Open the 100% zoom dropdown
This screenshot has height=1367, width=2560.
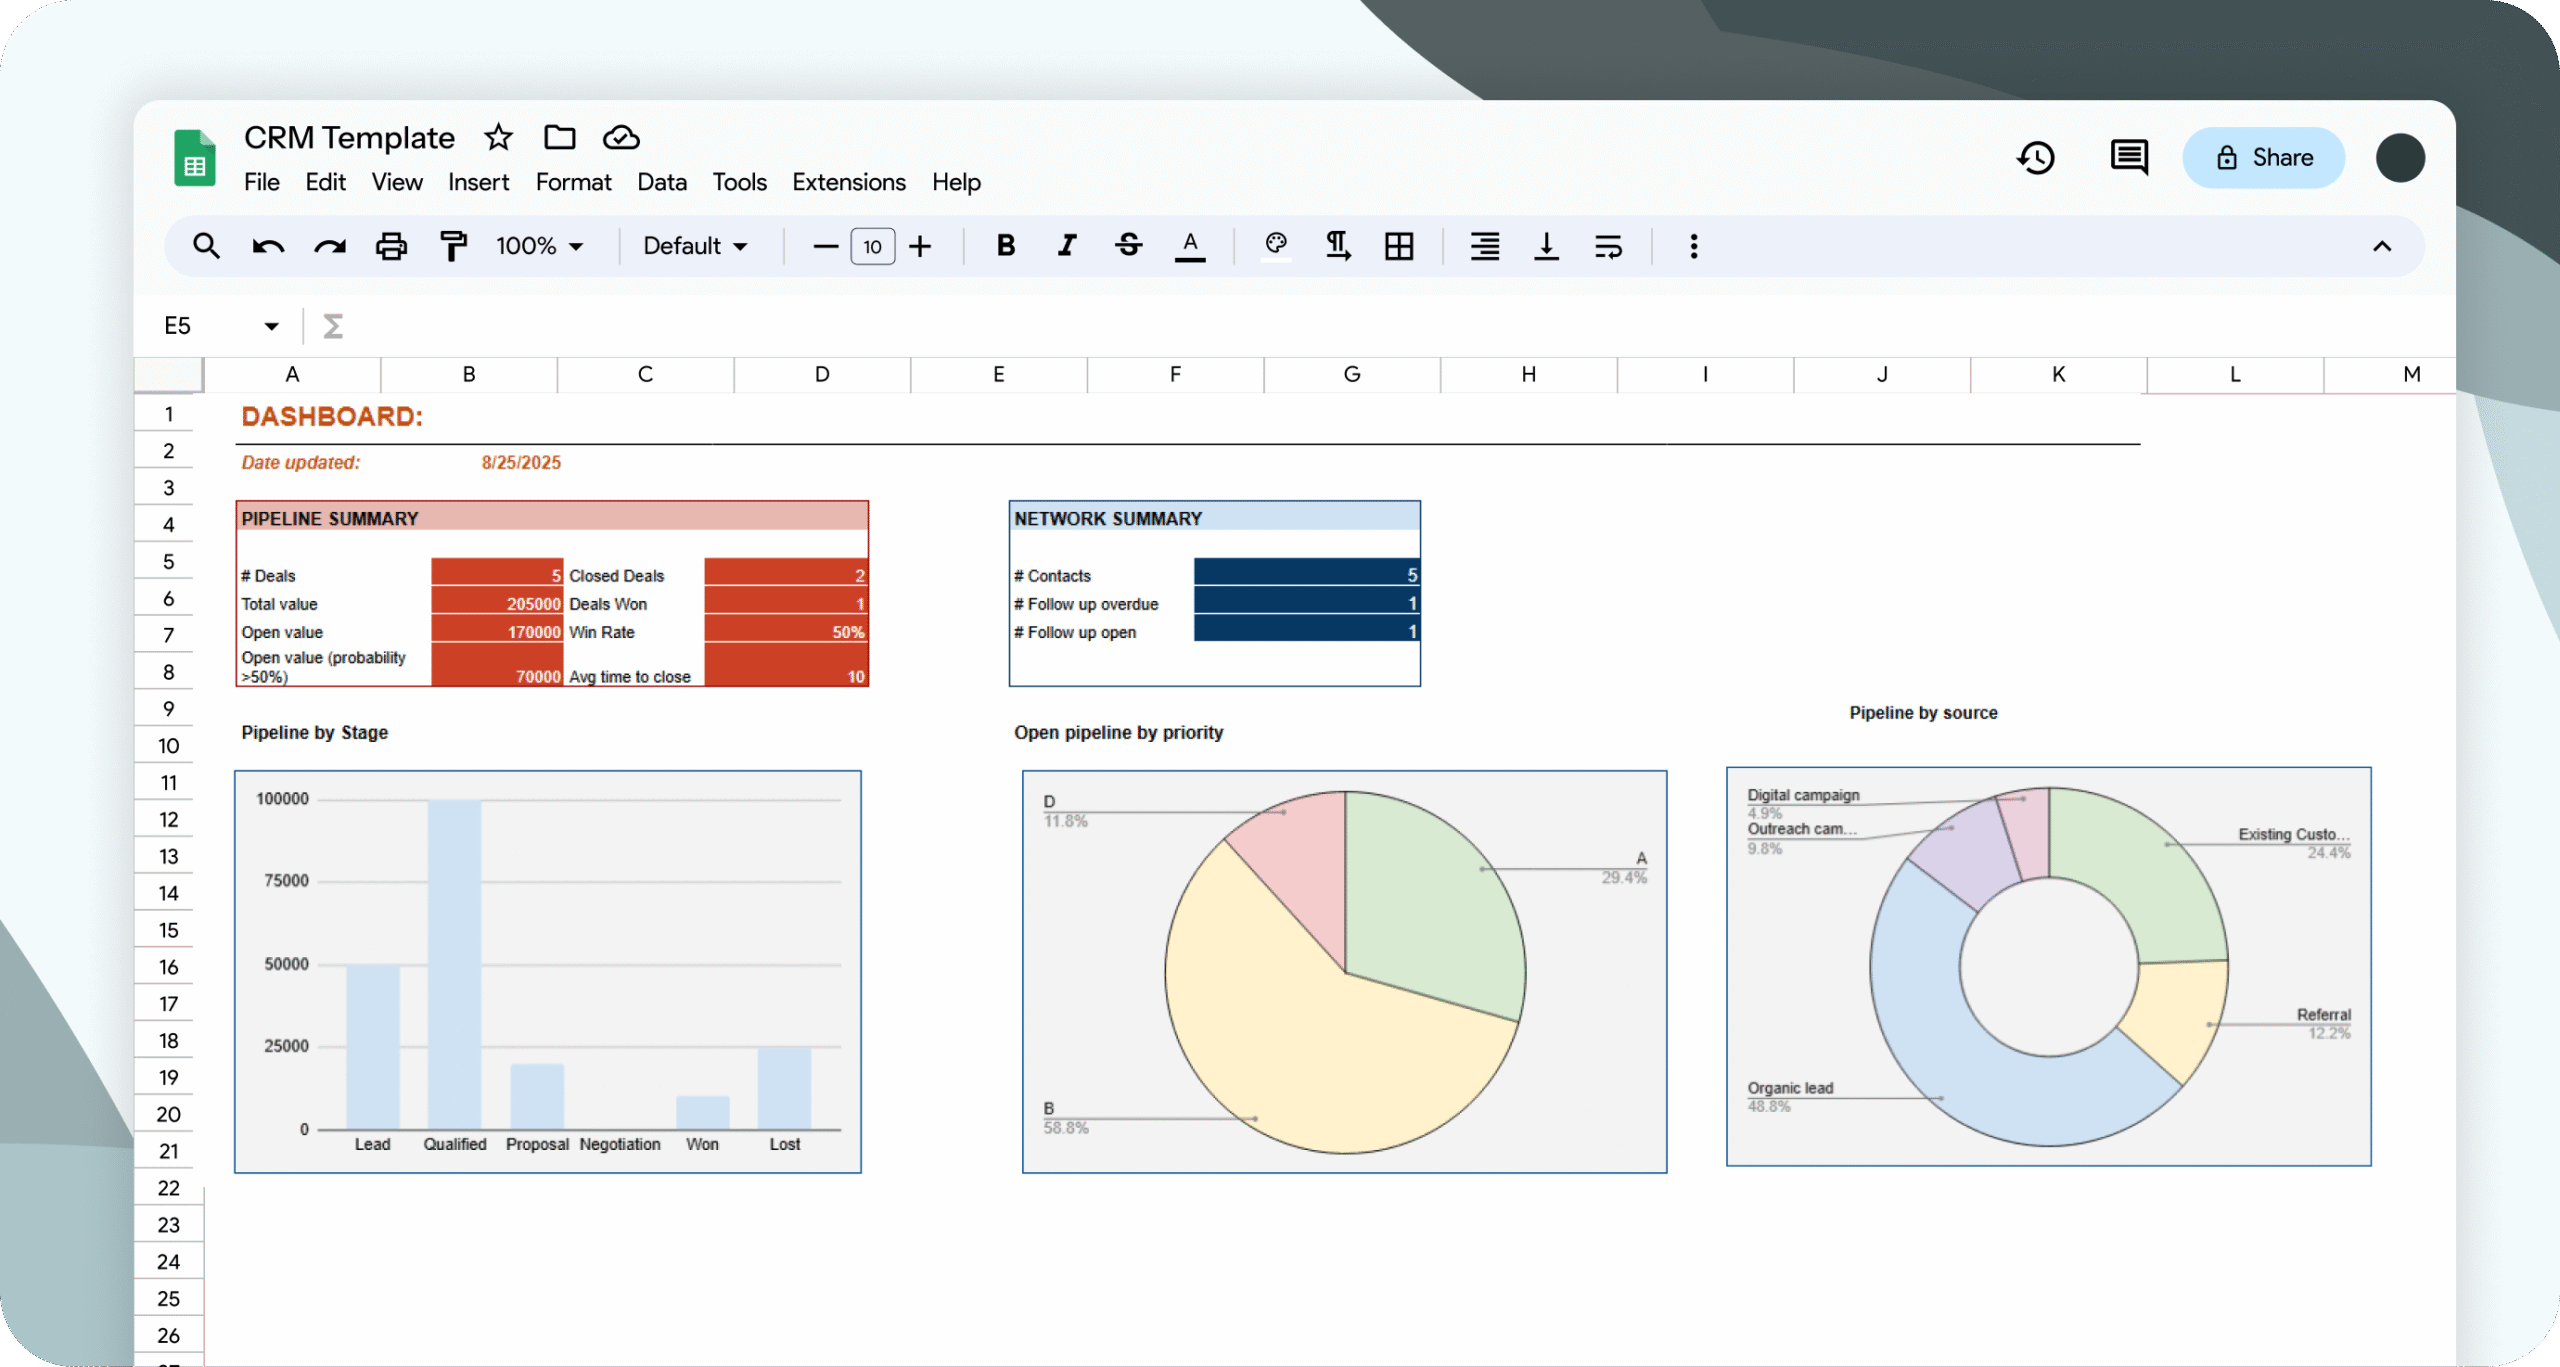539,246
